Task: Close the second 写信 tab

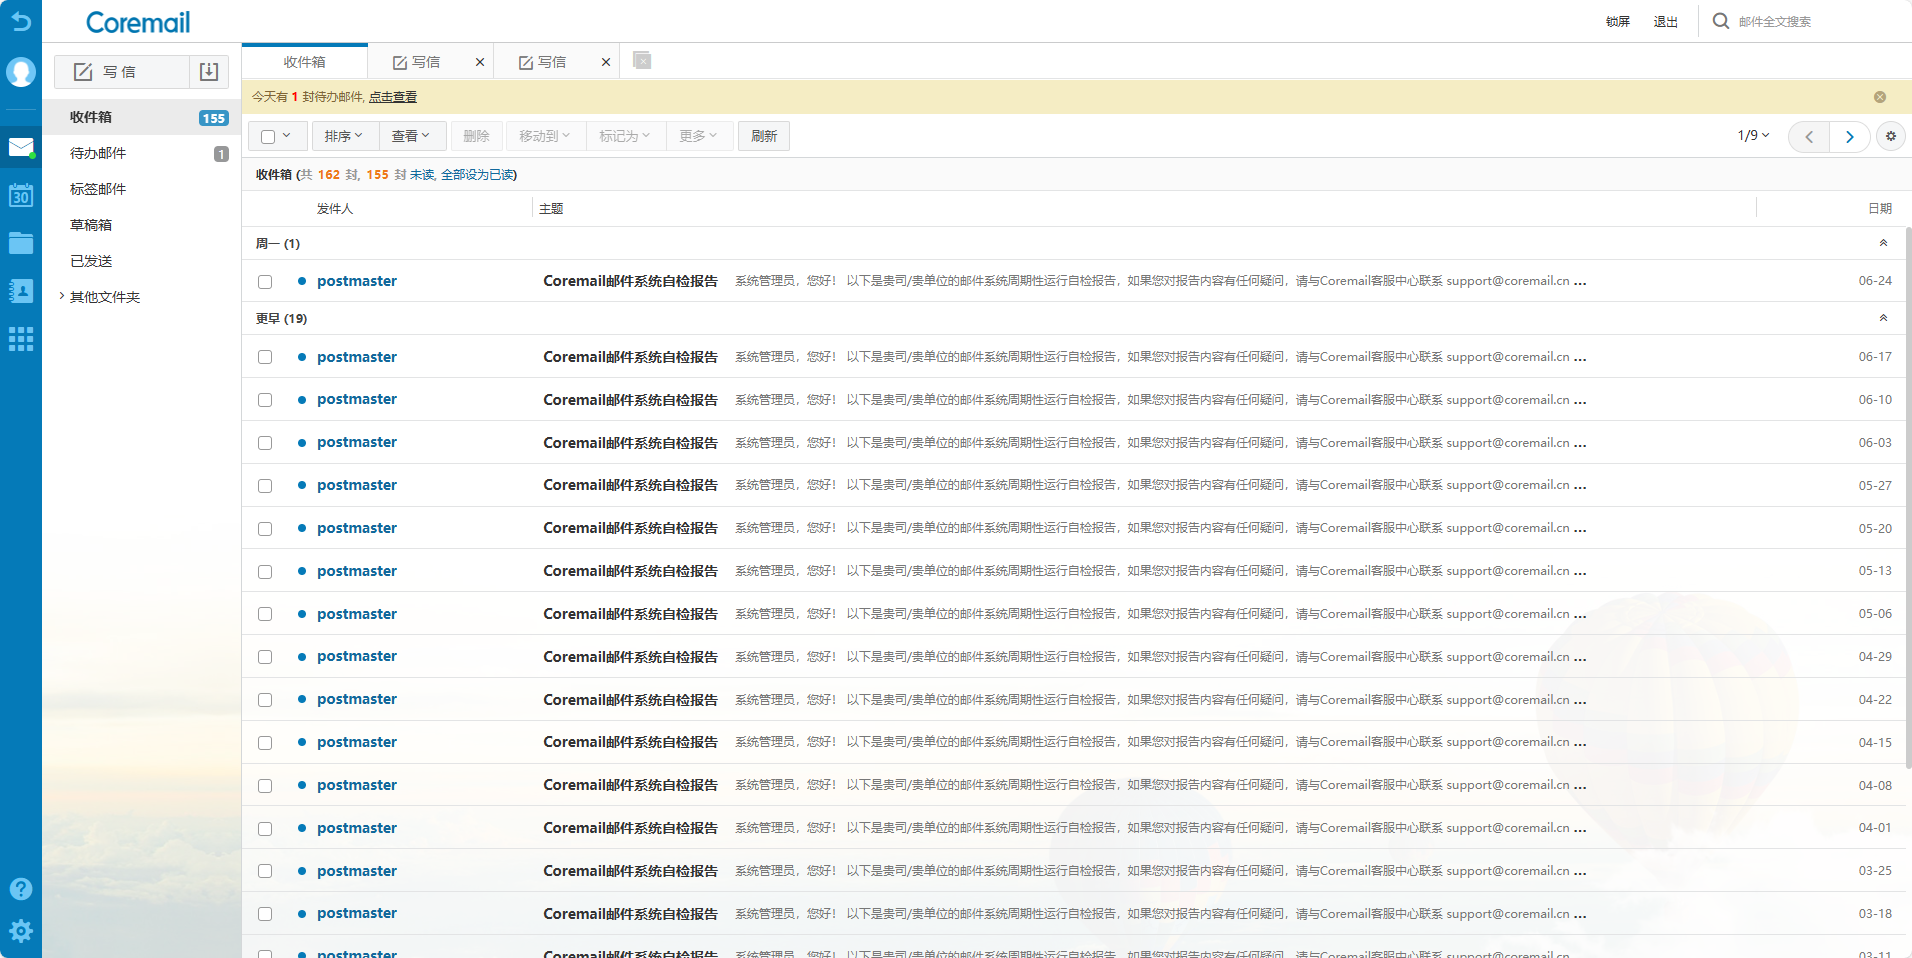Action: [x=606, y=62]
